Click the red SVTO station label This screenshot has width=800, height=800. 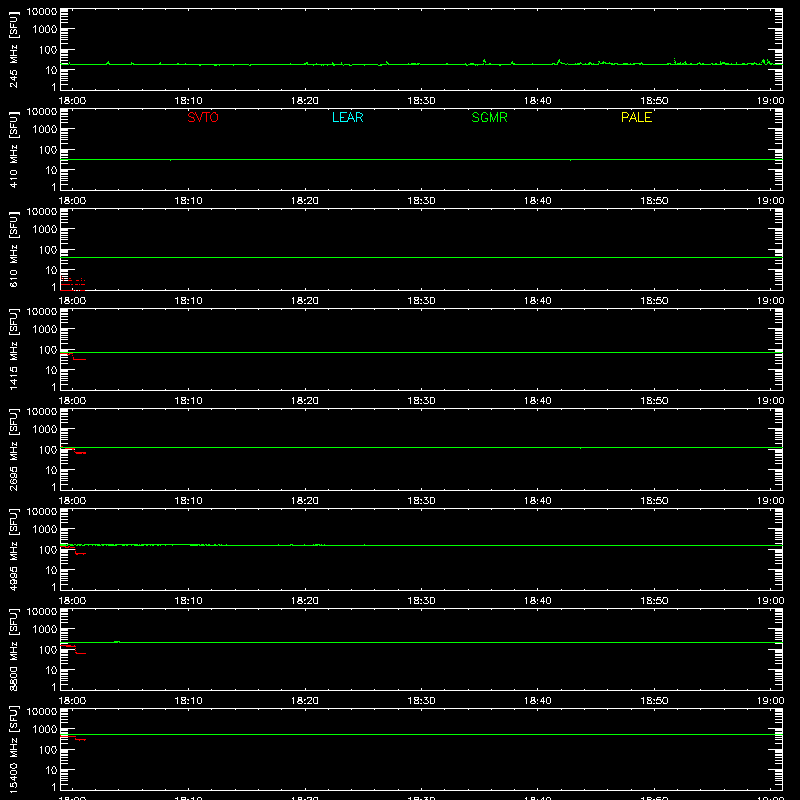click(x=203, y=117)
